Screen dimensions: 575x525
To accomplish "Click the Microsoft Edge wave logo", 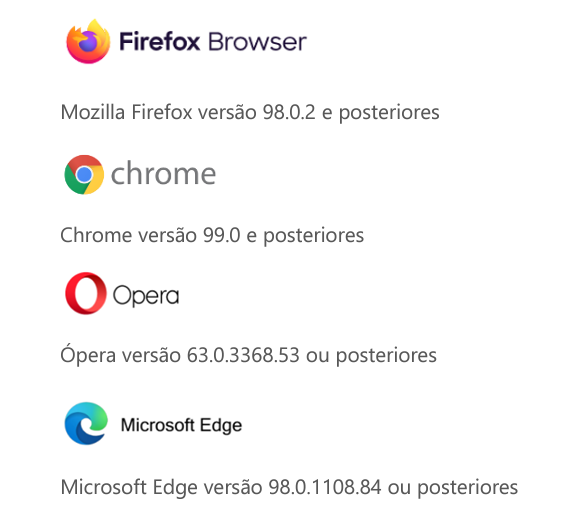I will [x=86, y=423].
